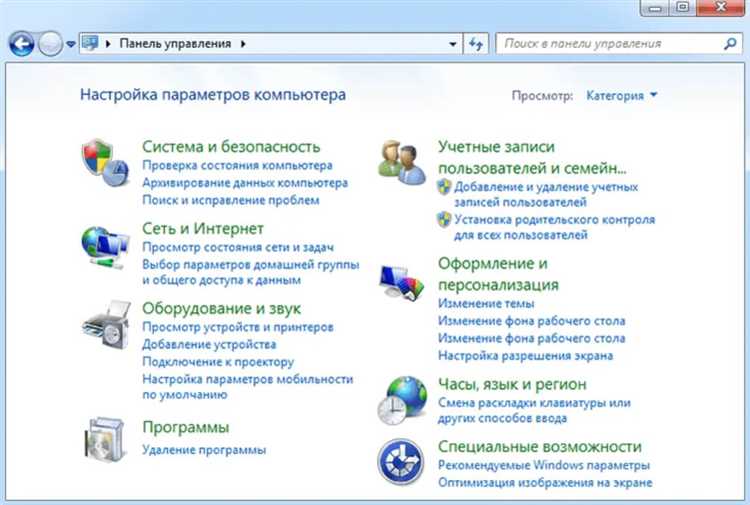Click Рекомендуемые Windows параметры link
This screenshot has height=505, width=750.
544,465
